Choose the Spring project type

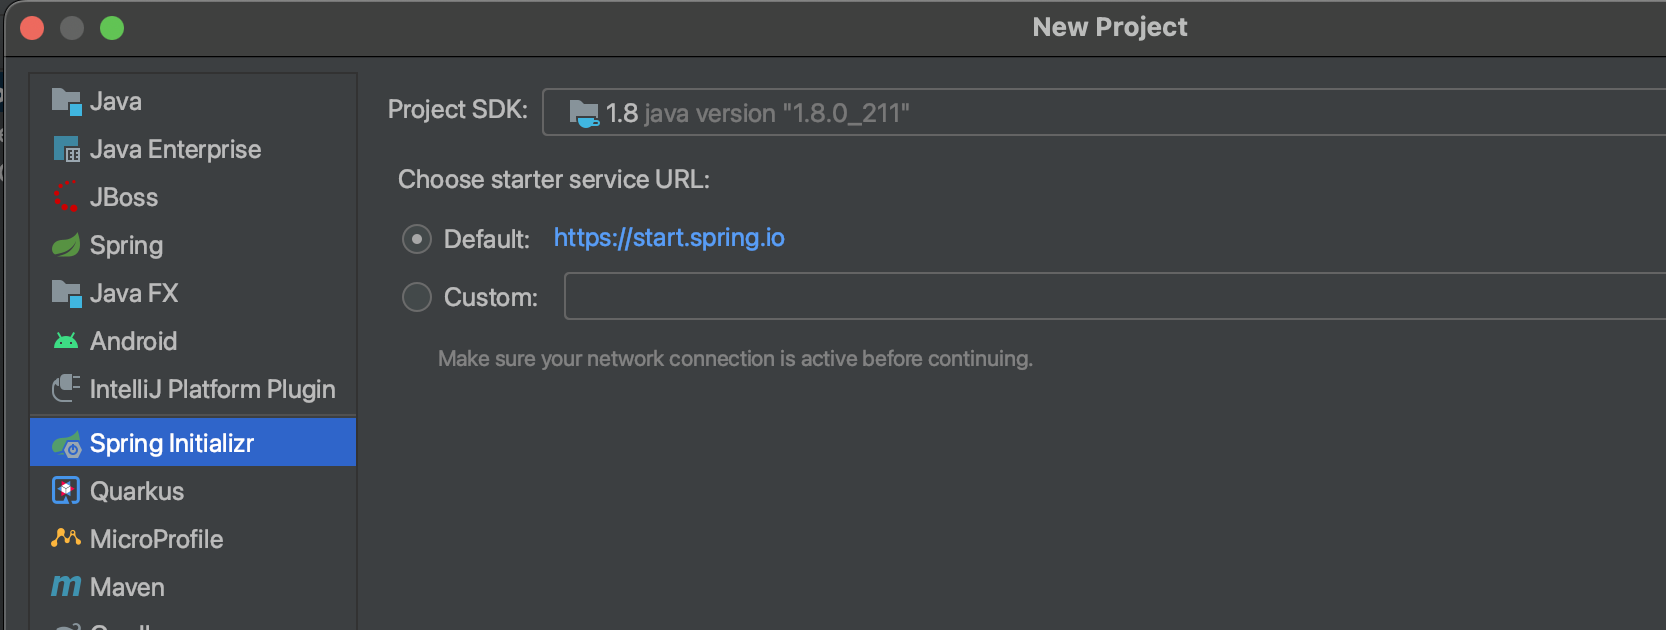(x=193, y=245)
